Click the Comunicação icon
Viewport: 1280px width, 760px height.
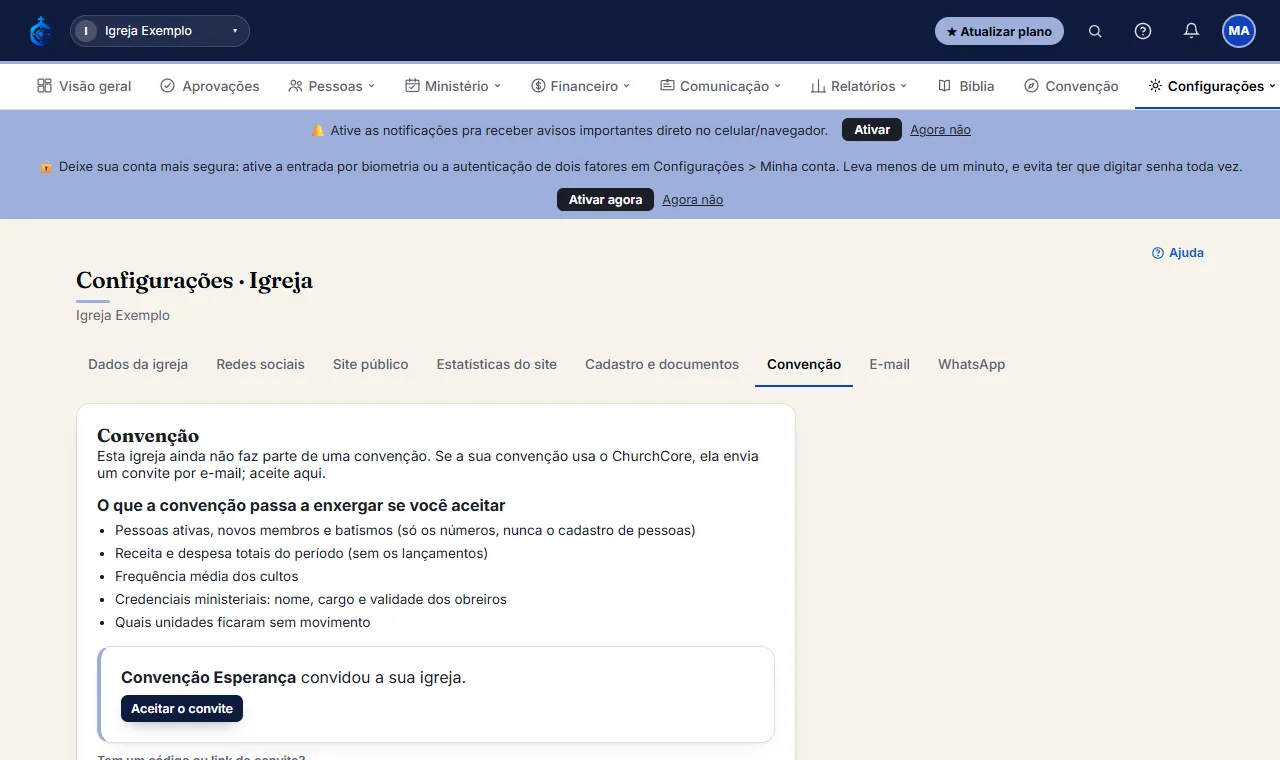click(667, 86)
